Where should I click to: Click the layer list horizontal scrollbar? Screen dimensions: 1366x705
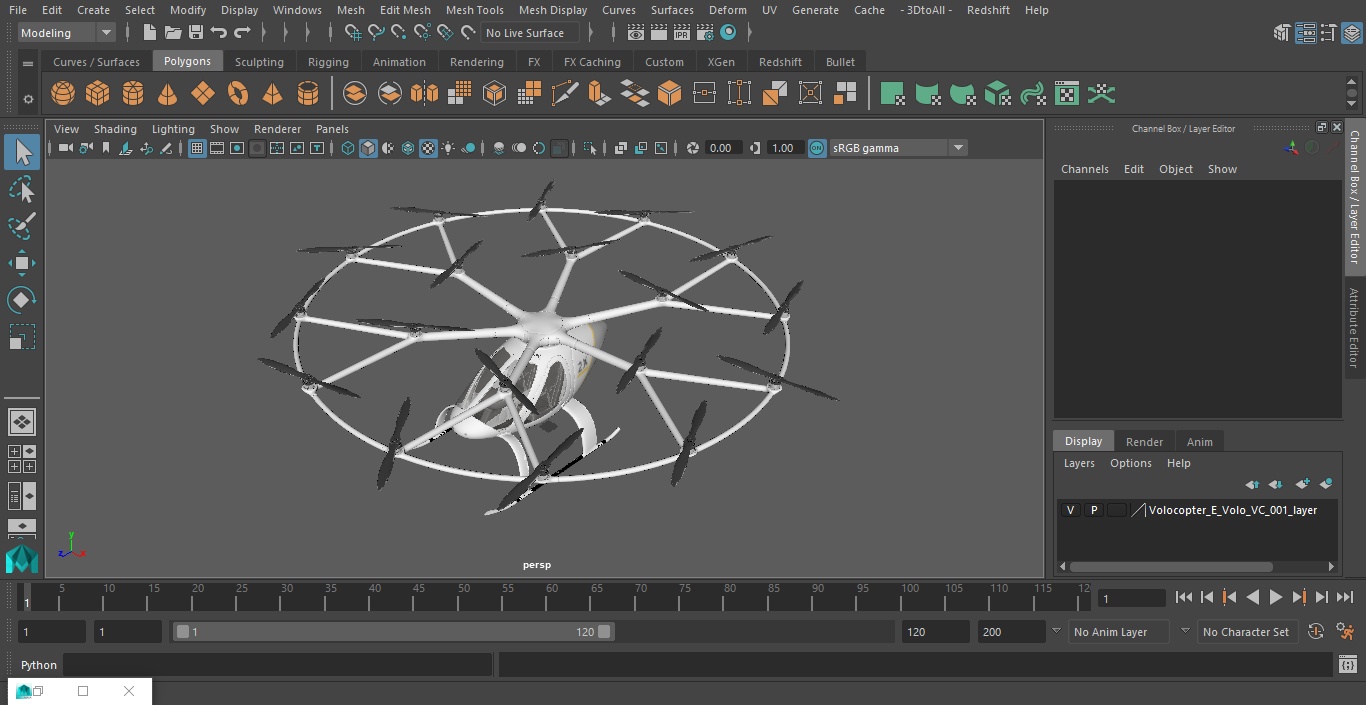click(1171, 566)
